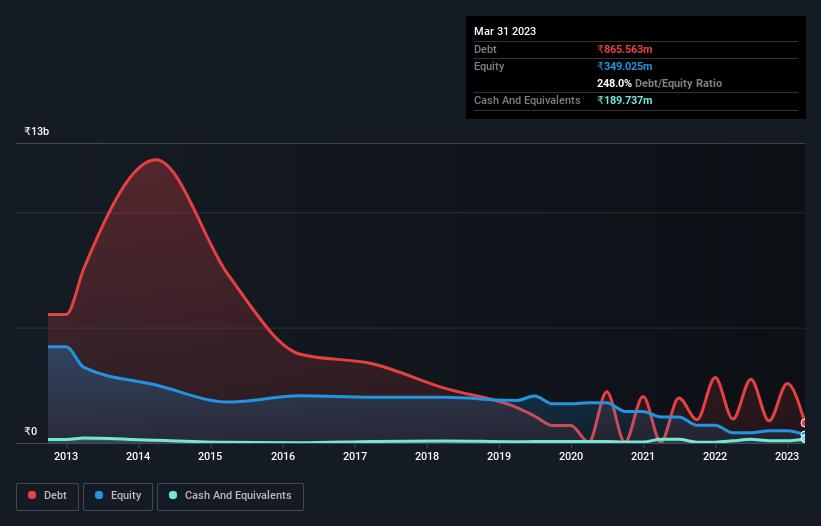The height and width of the screenshot is (526, 821).
Task: Click the 2014 x-axis label
Action: (x=138, y=456)
